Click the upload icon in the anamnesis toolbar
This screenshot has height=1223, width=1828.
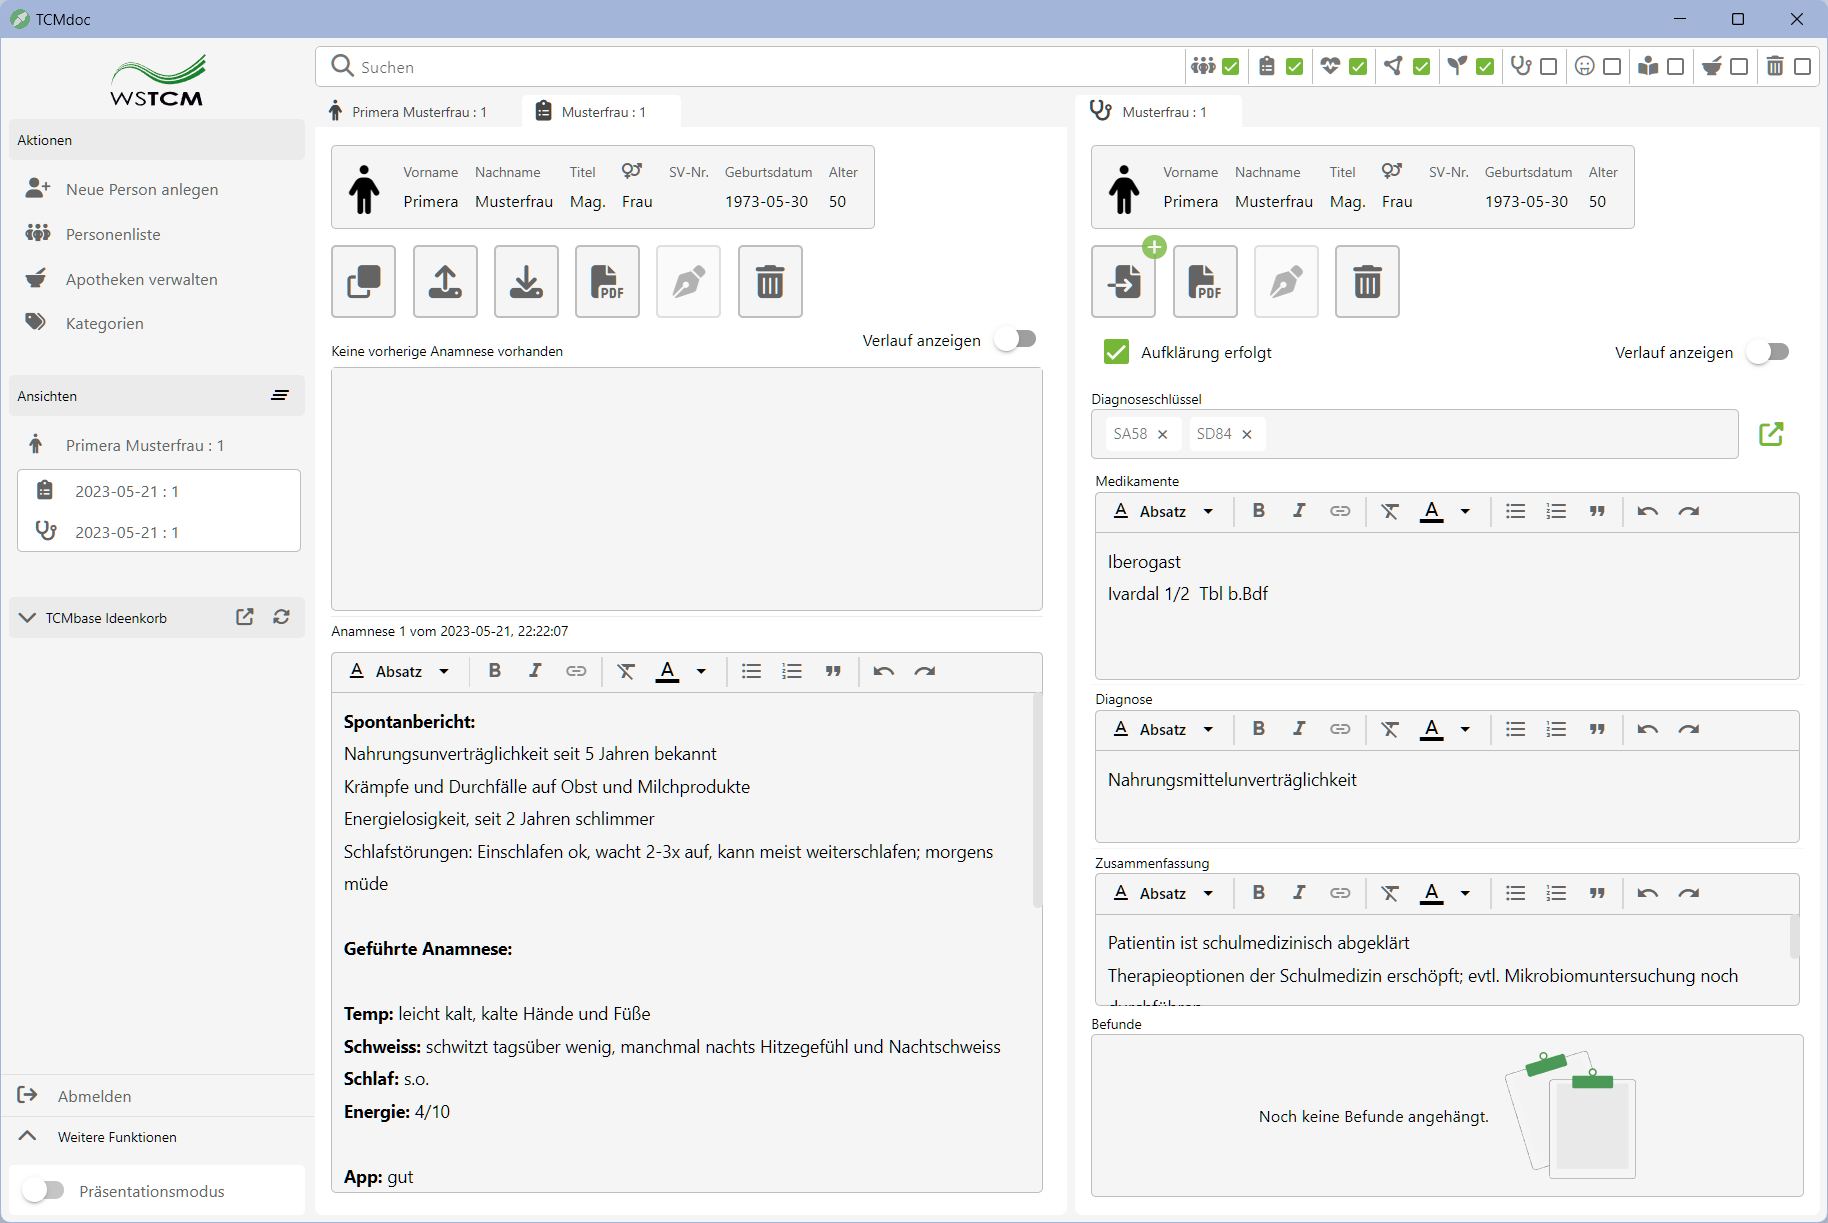click(x=445, y=282)
